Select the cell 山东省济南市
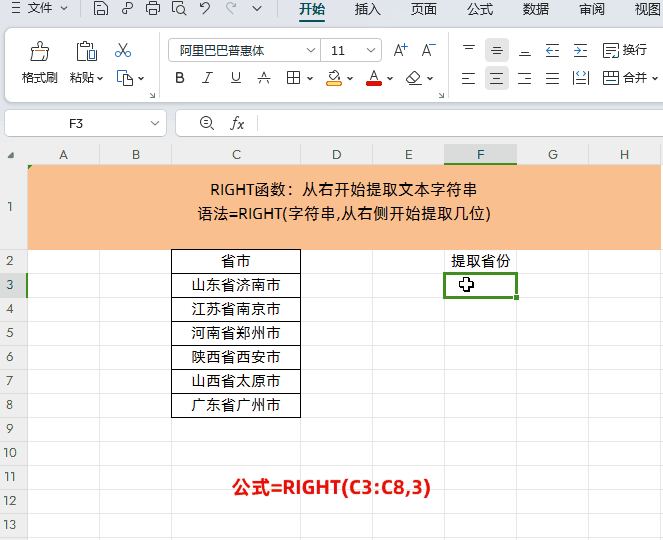 tap(236, 285)
